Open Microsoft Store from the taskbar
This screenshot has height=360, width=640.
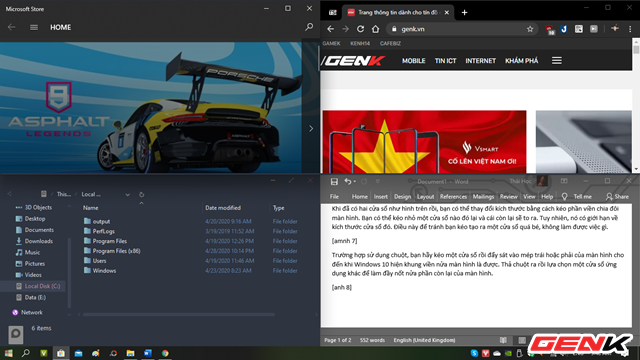60,353
